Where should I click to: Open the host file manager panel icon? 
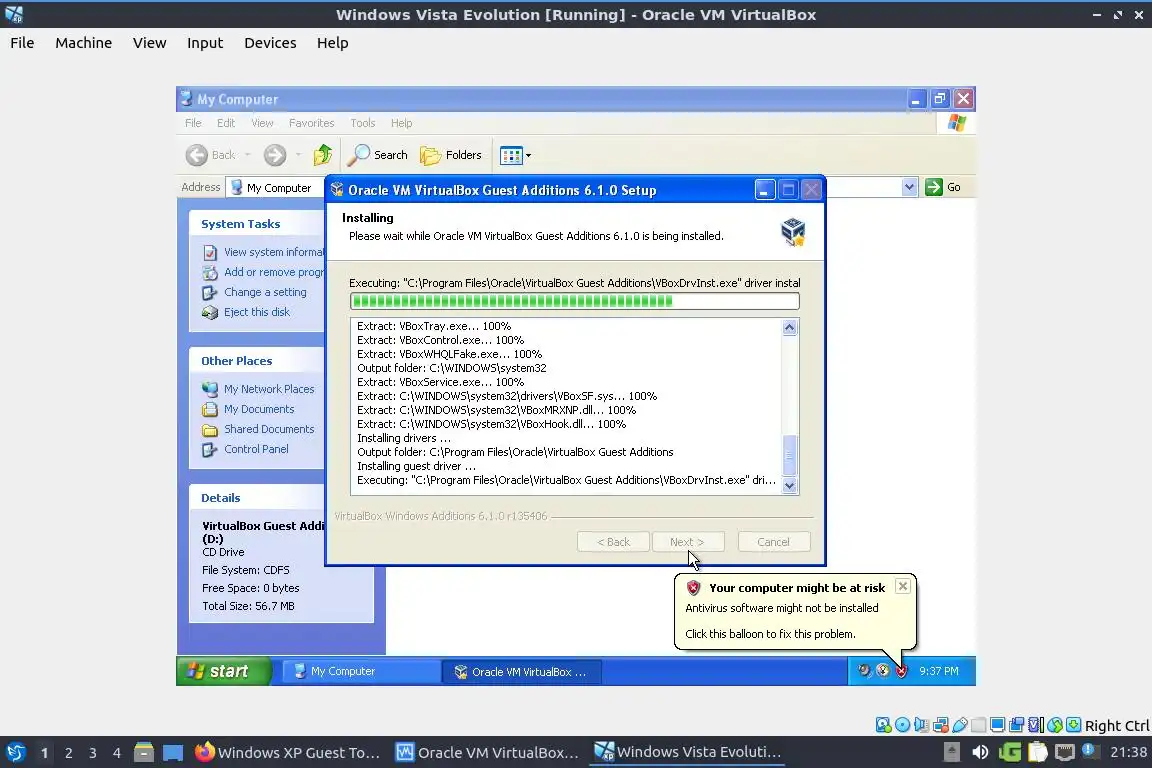pos(144,753)
